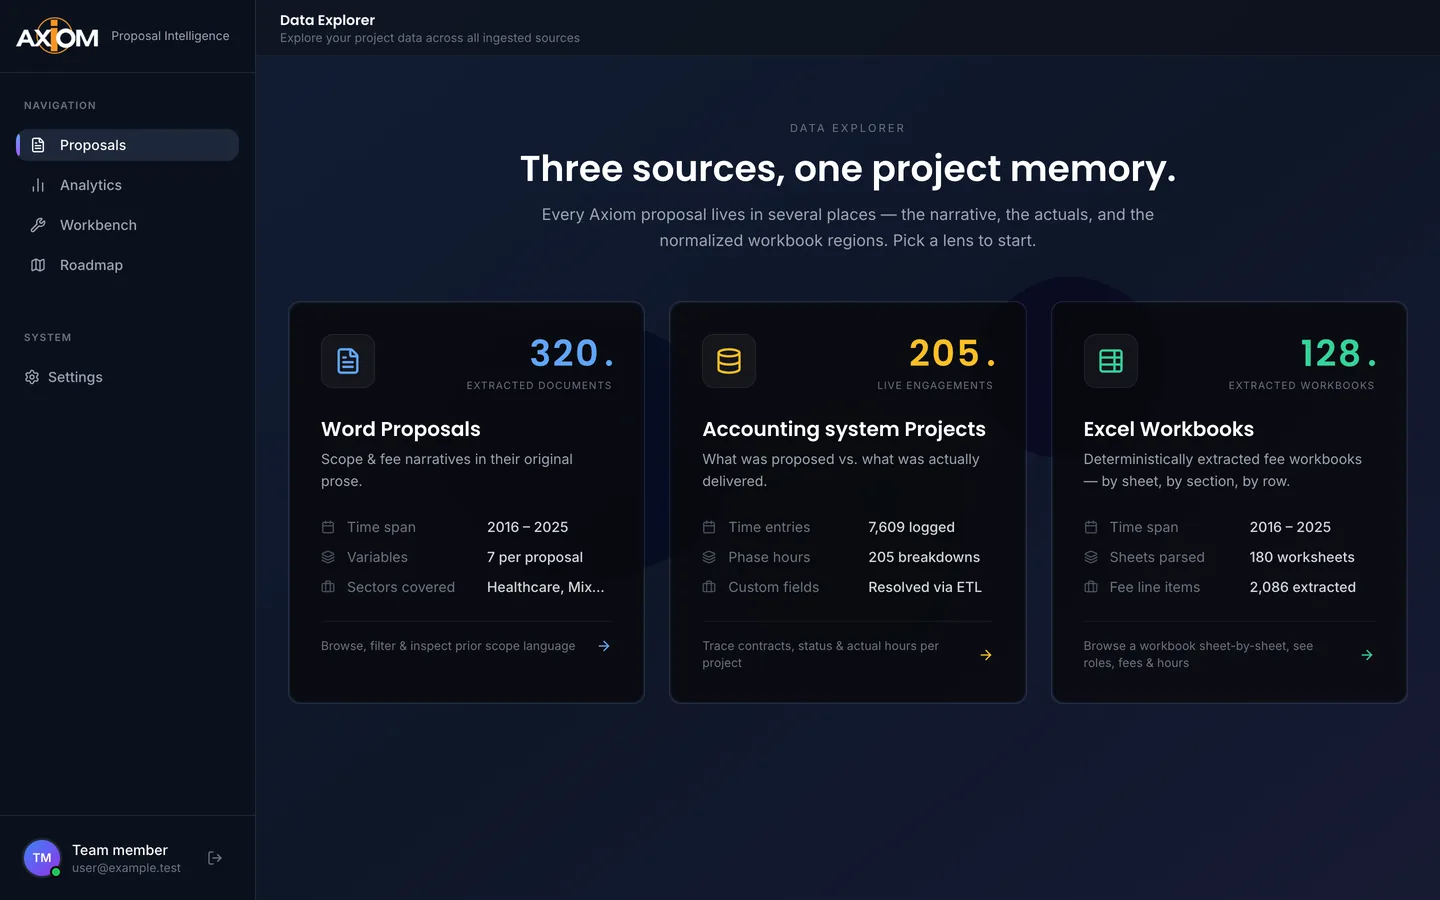The height and width of the screenshot is (900, 1440).
Task: Click the icon beside Fee line items
Action: click(1091, 587)
